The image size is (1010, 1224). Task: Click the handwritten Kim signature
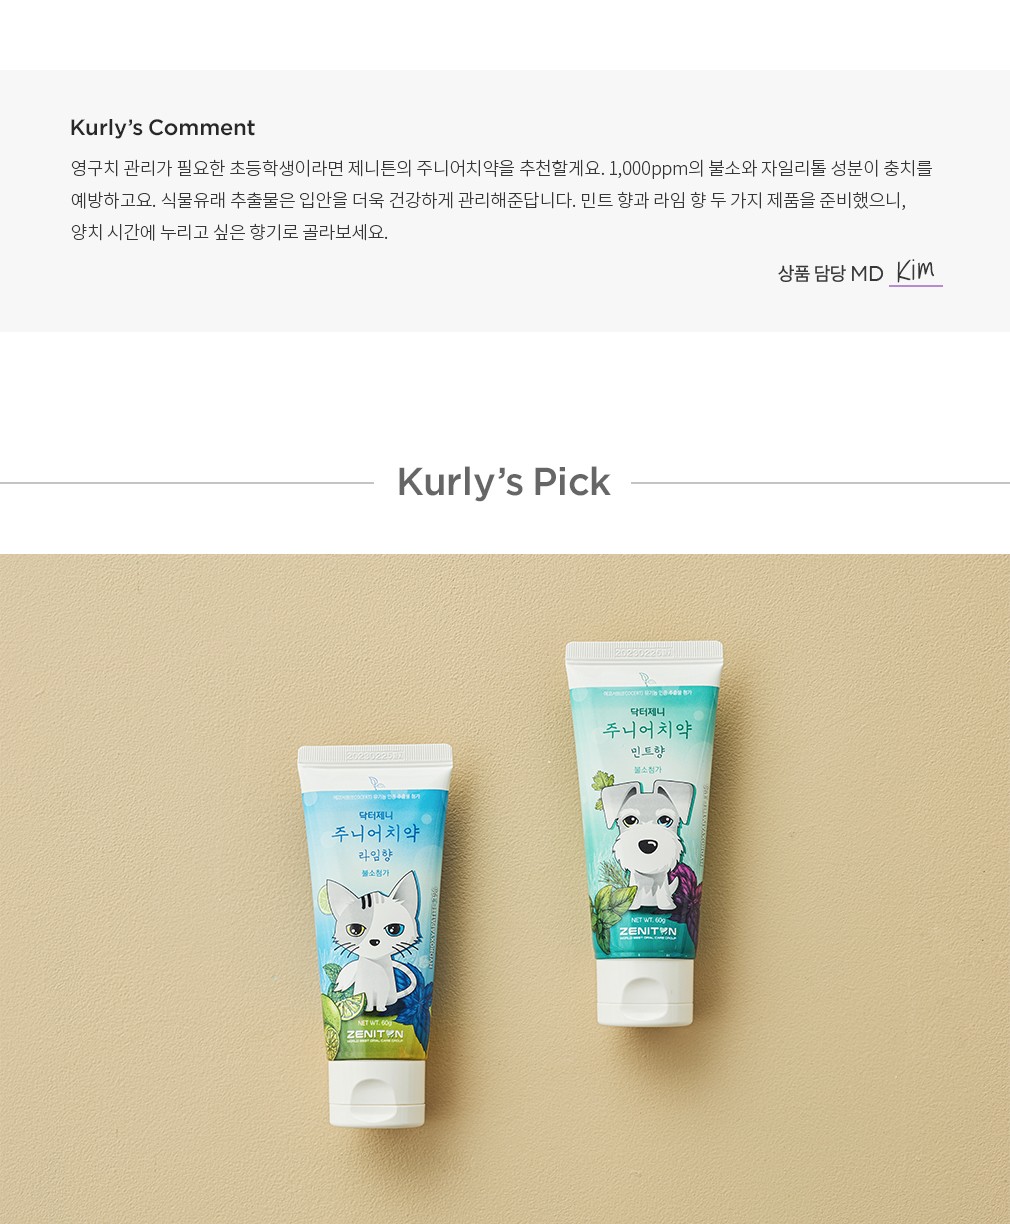point(915,270)
